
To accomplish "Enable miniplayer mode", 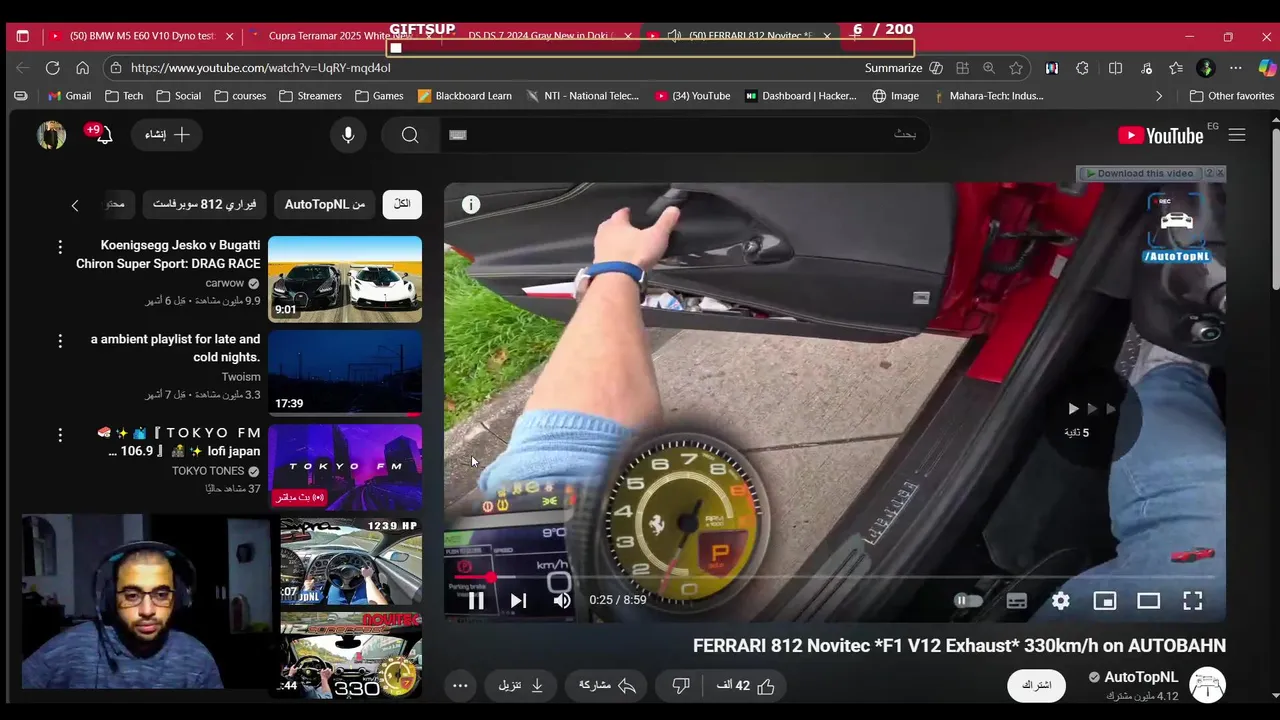I will point(1104,600).
